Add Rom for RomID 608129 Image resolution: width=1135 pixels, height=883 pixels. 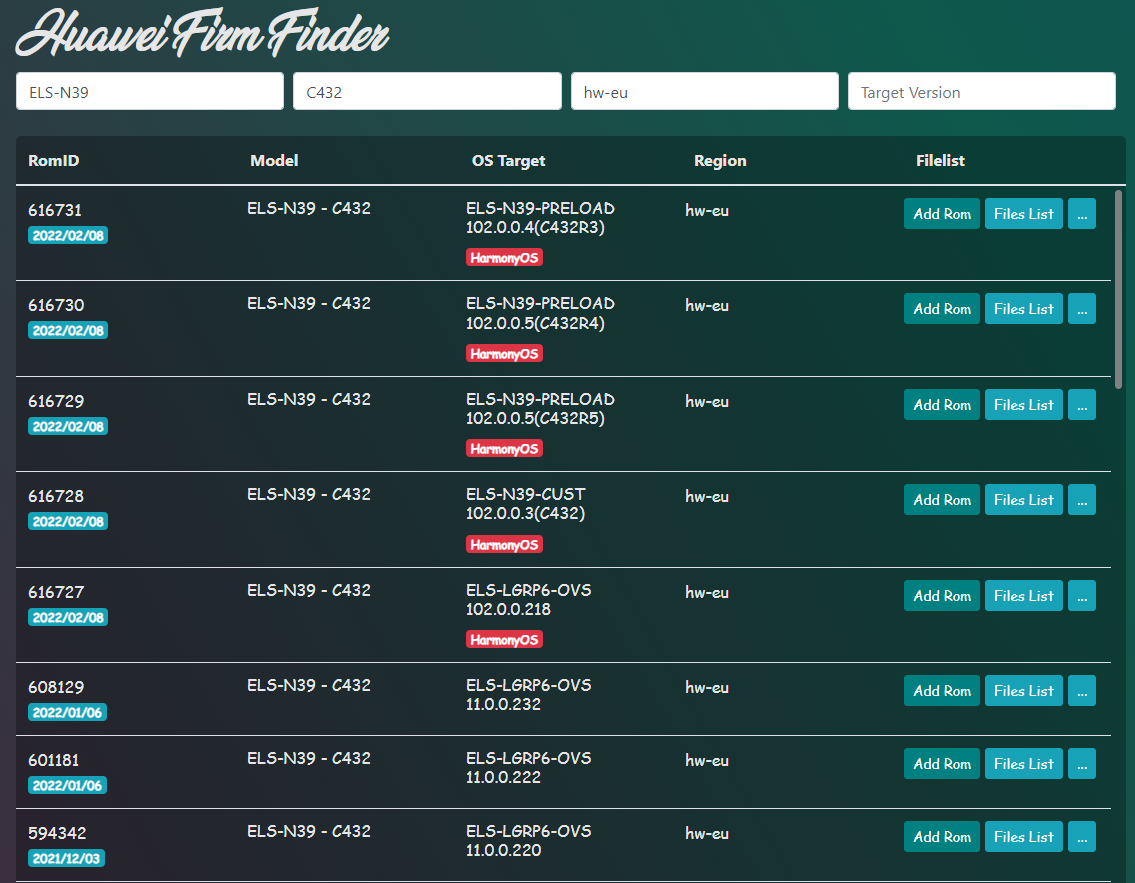(942, 690)
